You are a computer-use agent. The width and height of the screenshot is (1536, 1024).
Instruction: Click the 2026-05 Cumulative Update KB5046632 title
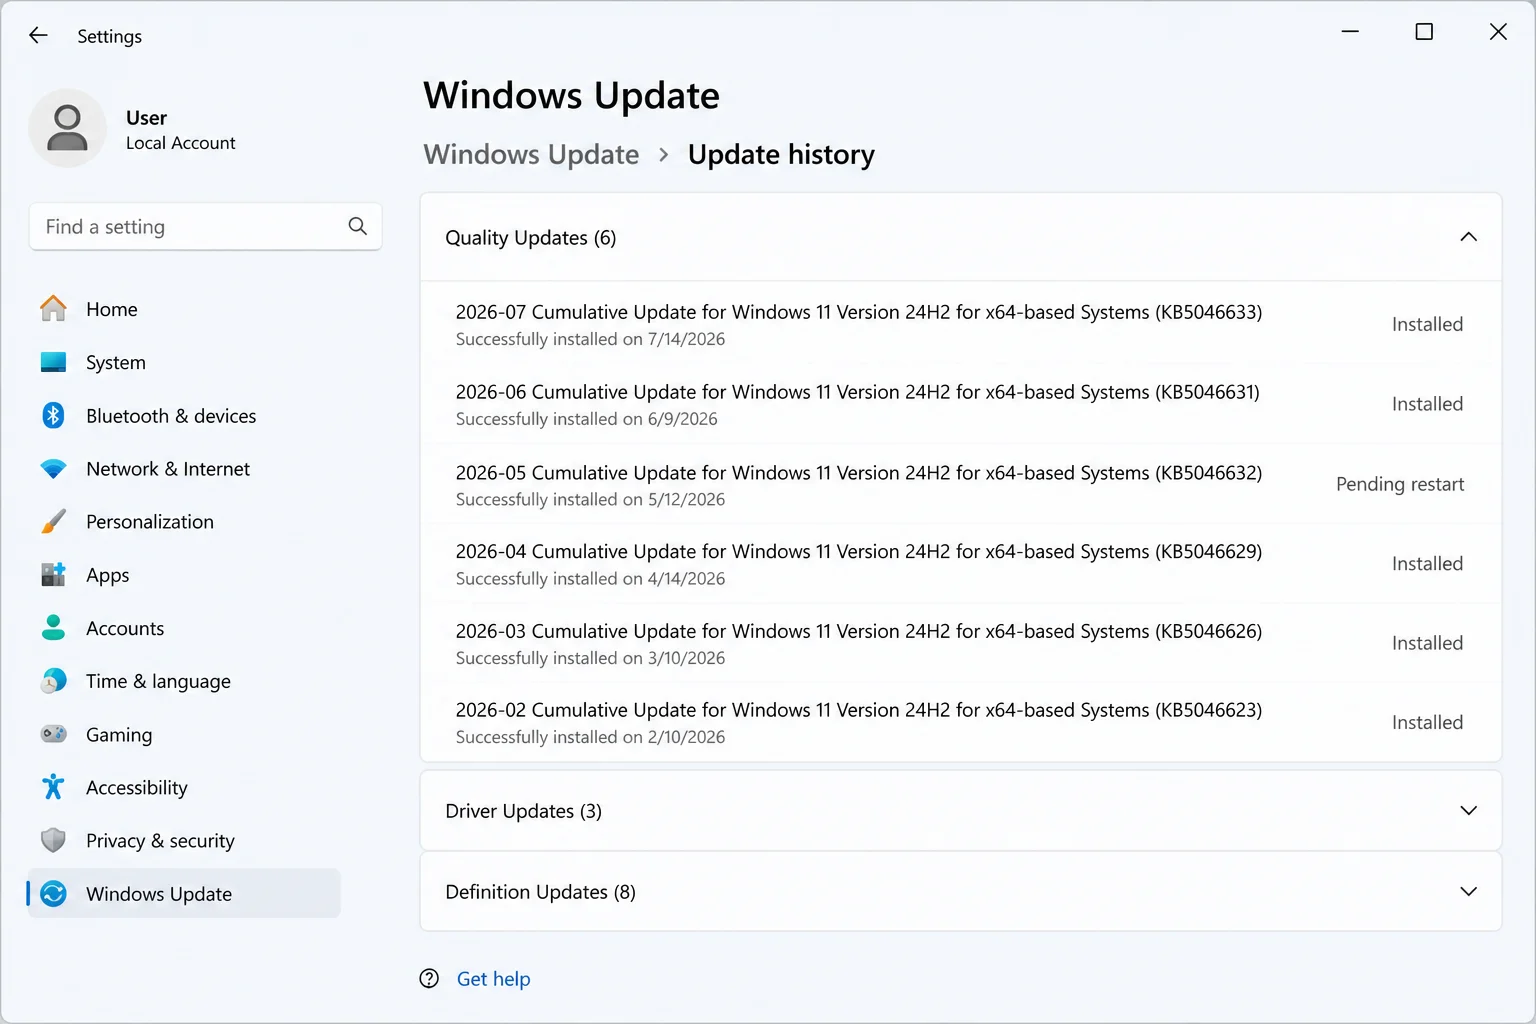pyautogui.click(x=858, y=472)
